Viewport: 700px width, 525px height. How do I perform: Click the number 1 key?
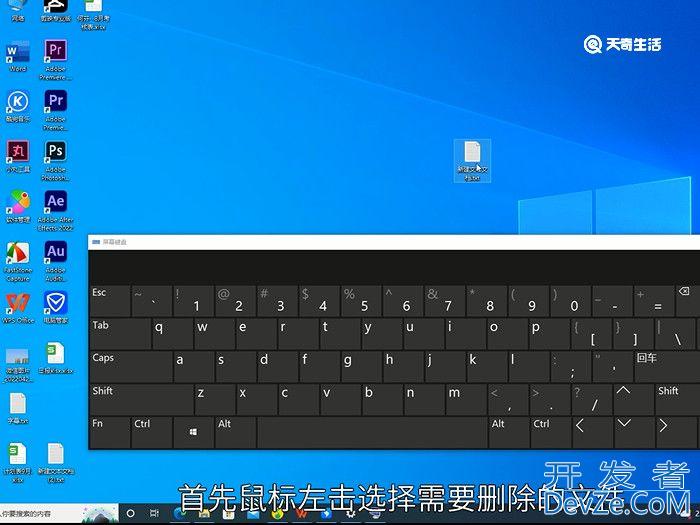pyautogui.click(x=193, y=300)
